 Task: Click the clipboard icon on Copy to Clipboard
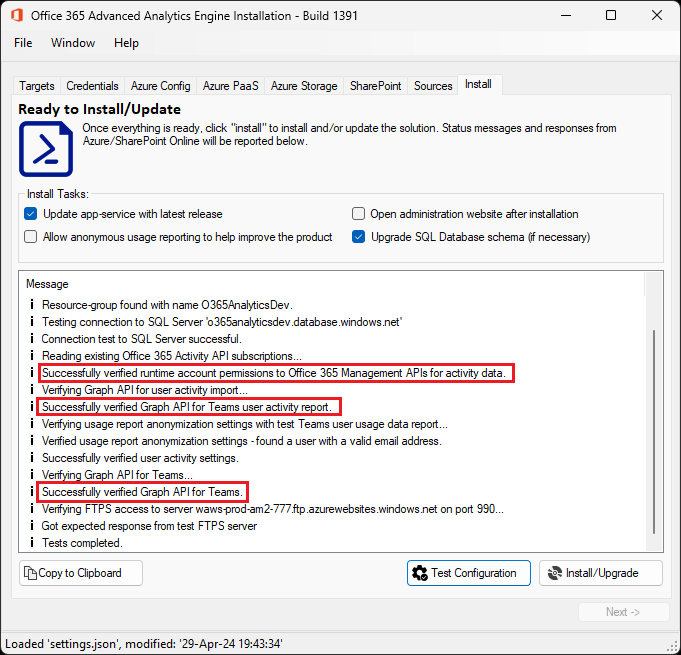coord(30,573)
